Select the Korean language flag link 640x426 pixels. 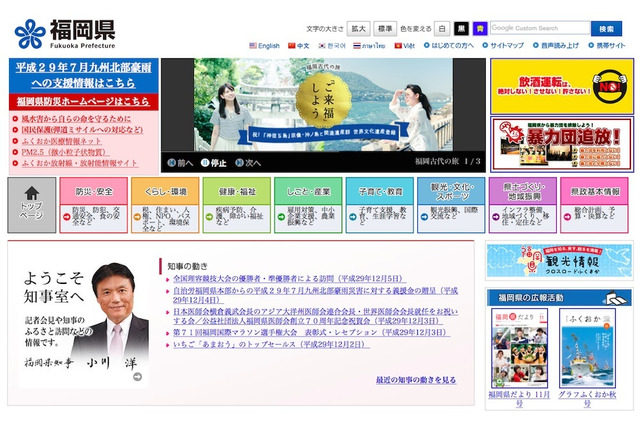click(x=332, y=46)
